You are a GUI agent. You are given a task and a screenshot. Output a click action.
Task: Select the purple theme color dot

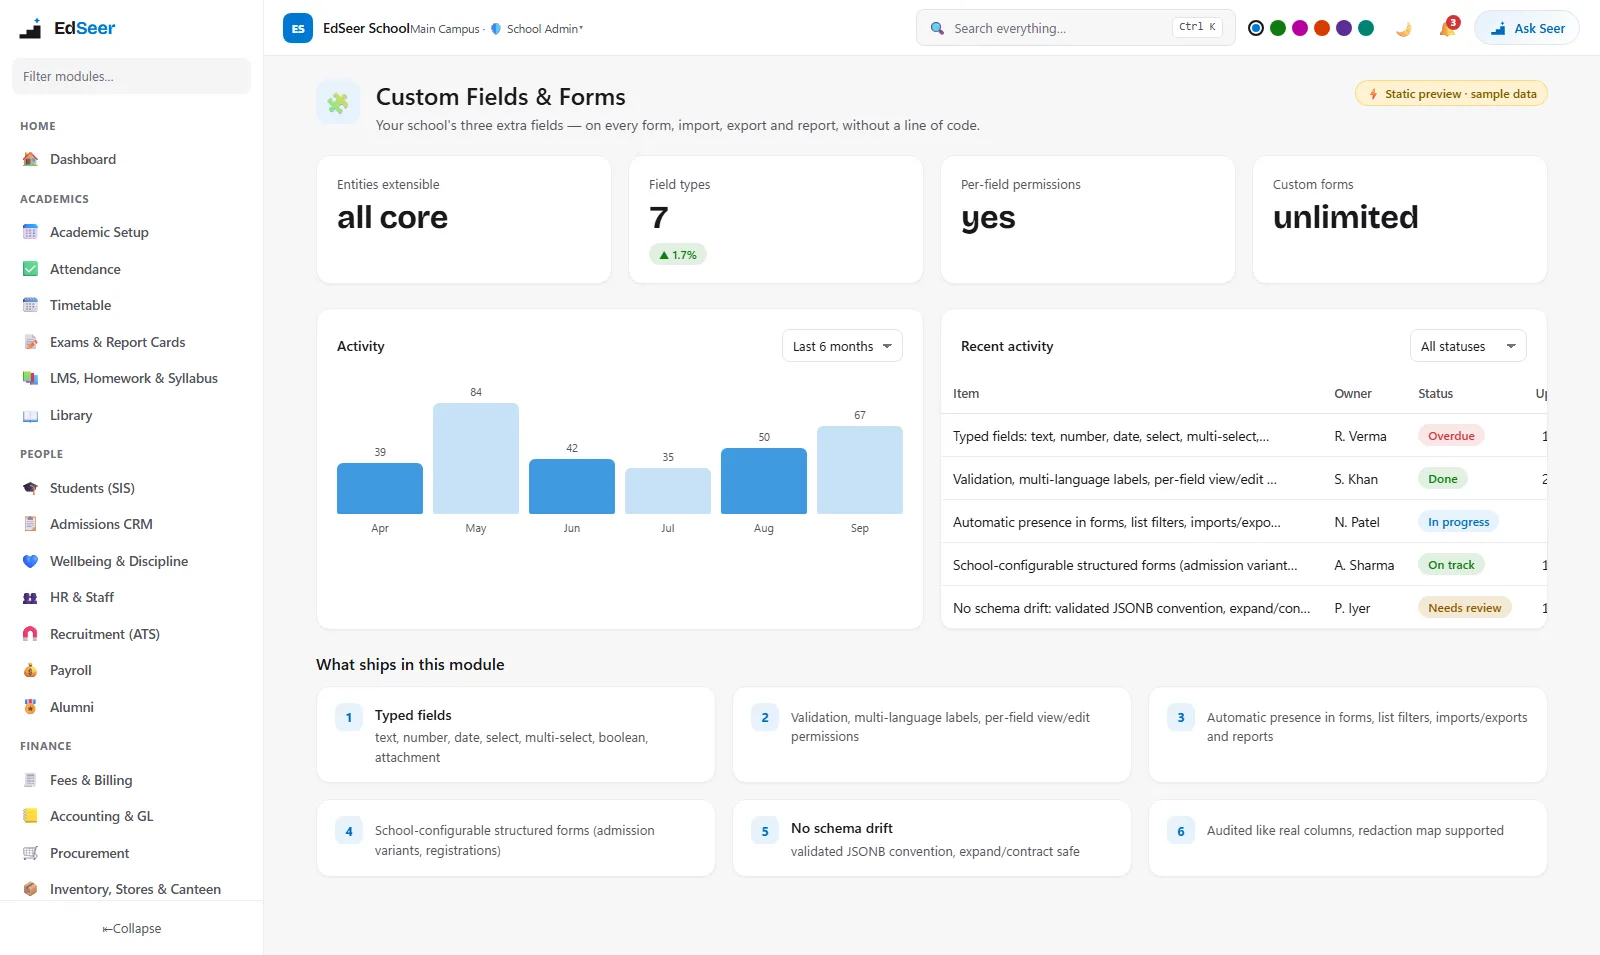point(1344,28)
